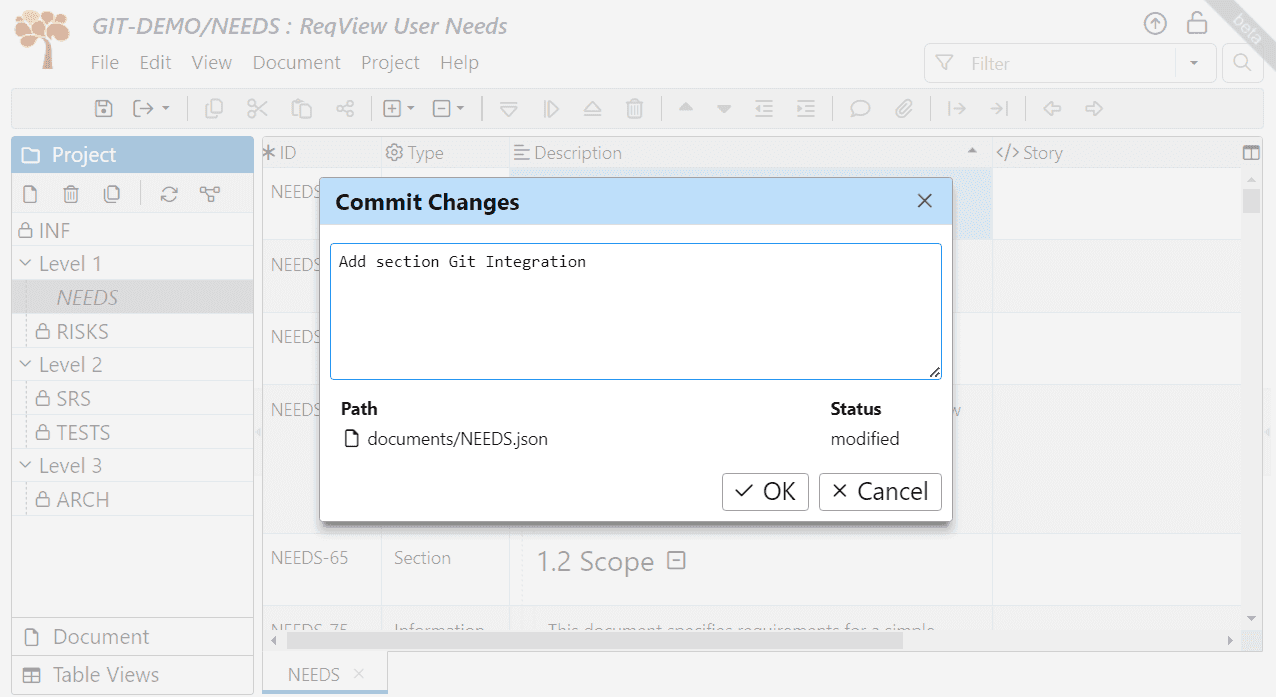Collapse the Level 1 tree group
The image size is (1276, 697).
tap(25, 264)
